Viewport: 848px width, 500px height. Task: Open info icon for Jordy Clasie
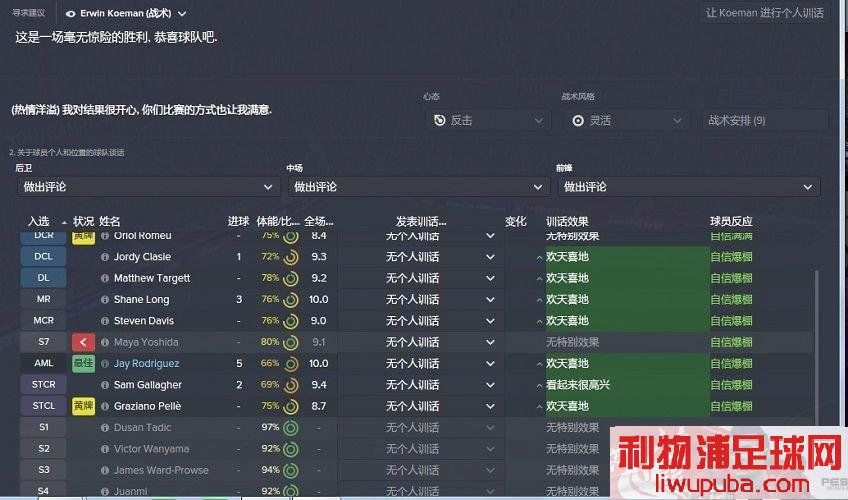tap(105, 257)
